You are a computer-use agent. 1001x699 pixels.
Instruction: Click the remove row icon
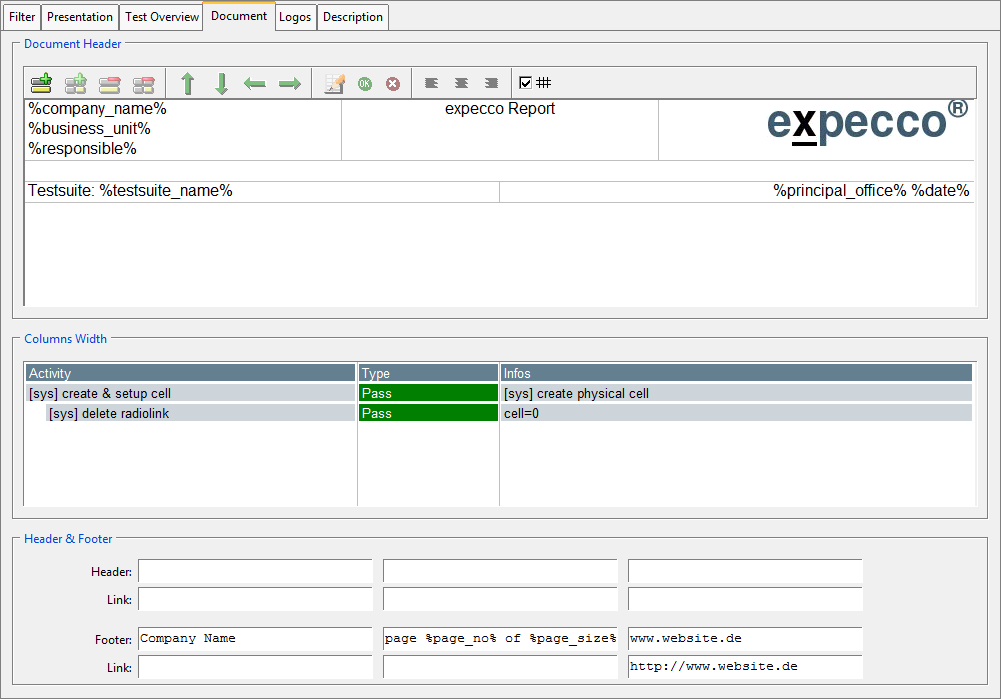109,84
